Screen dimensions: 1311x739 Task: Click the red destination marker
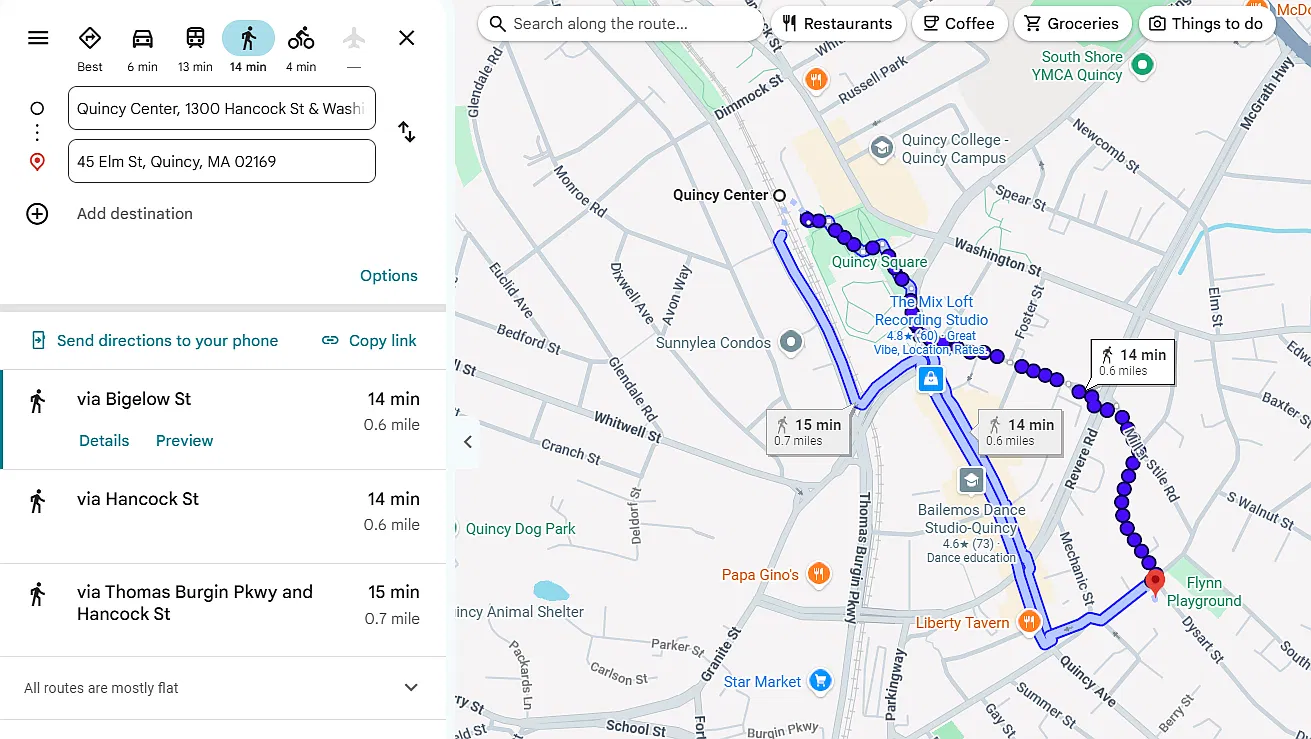1155,582
